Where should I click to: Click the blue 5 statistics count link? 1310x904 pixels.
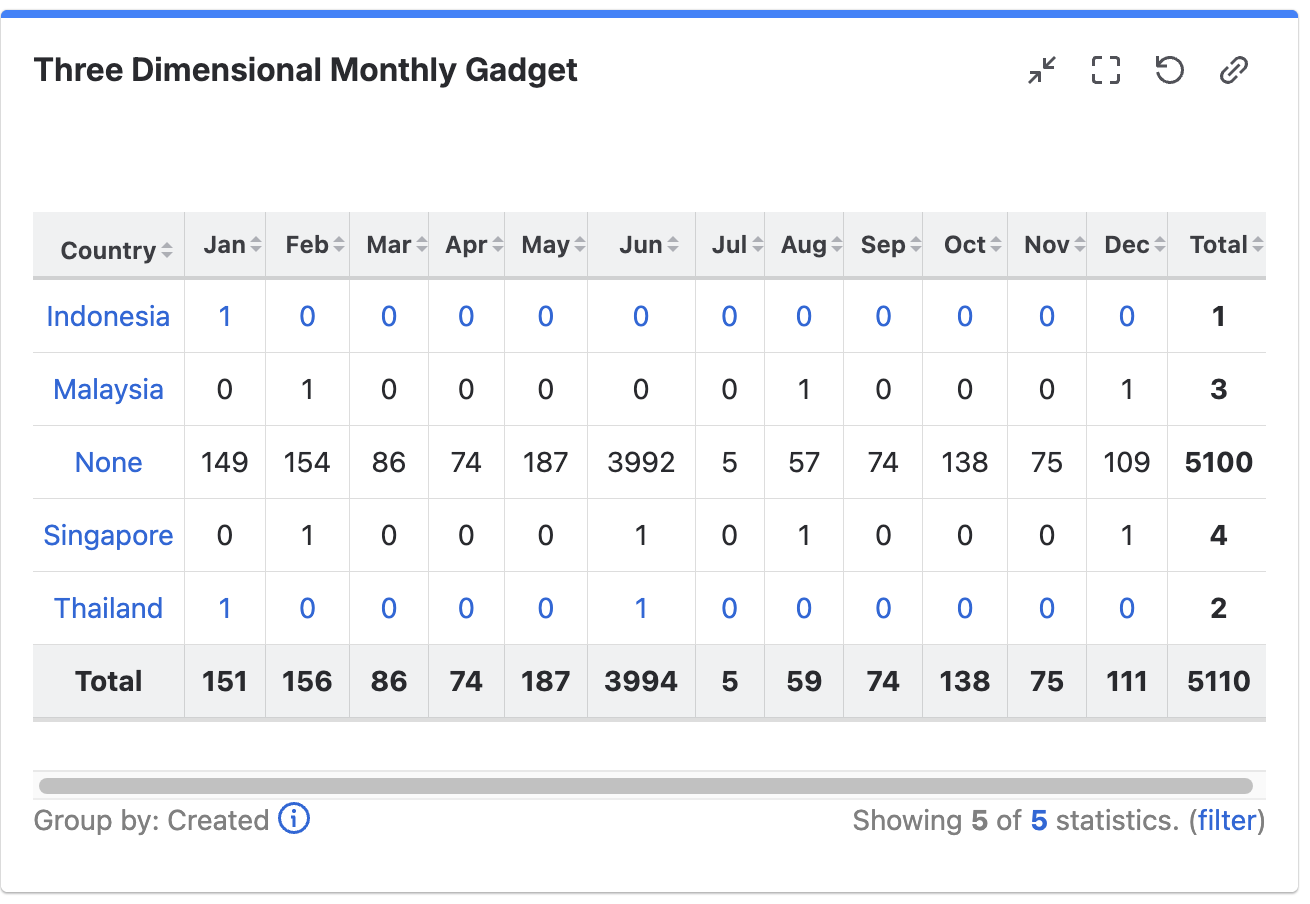pyautogui.click(x=1039, y=821)
